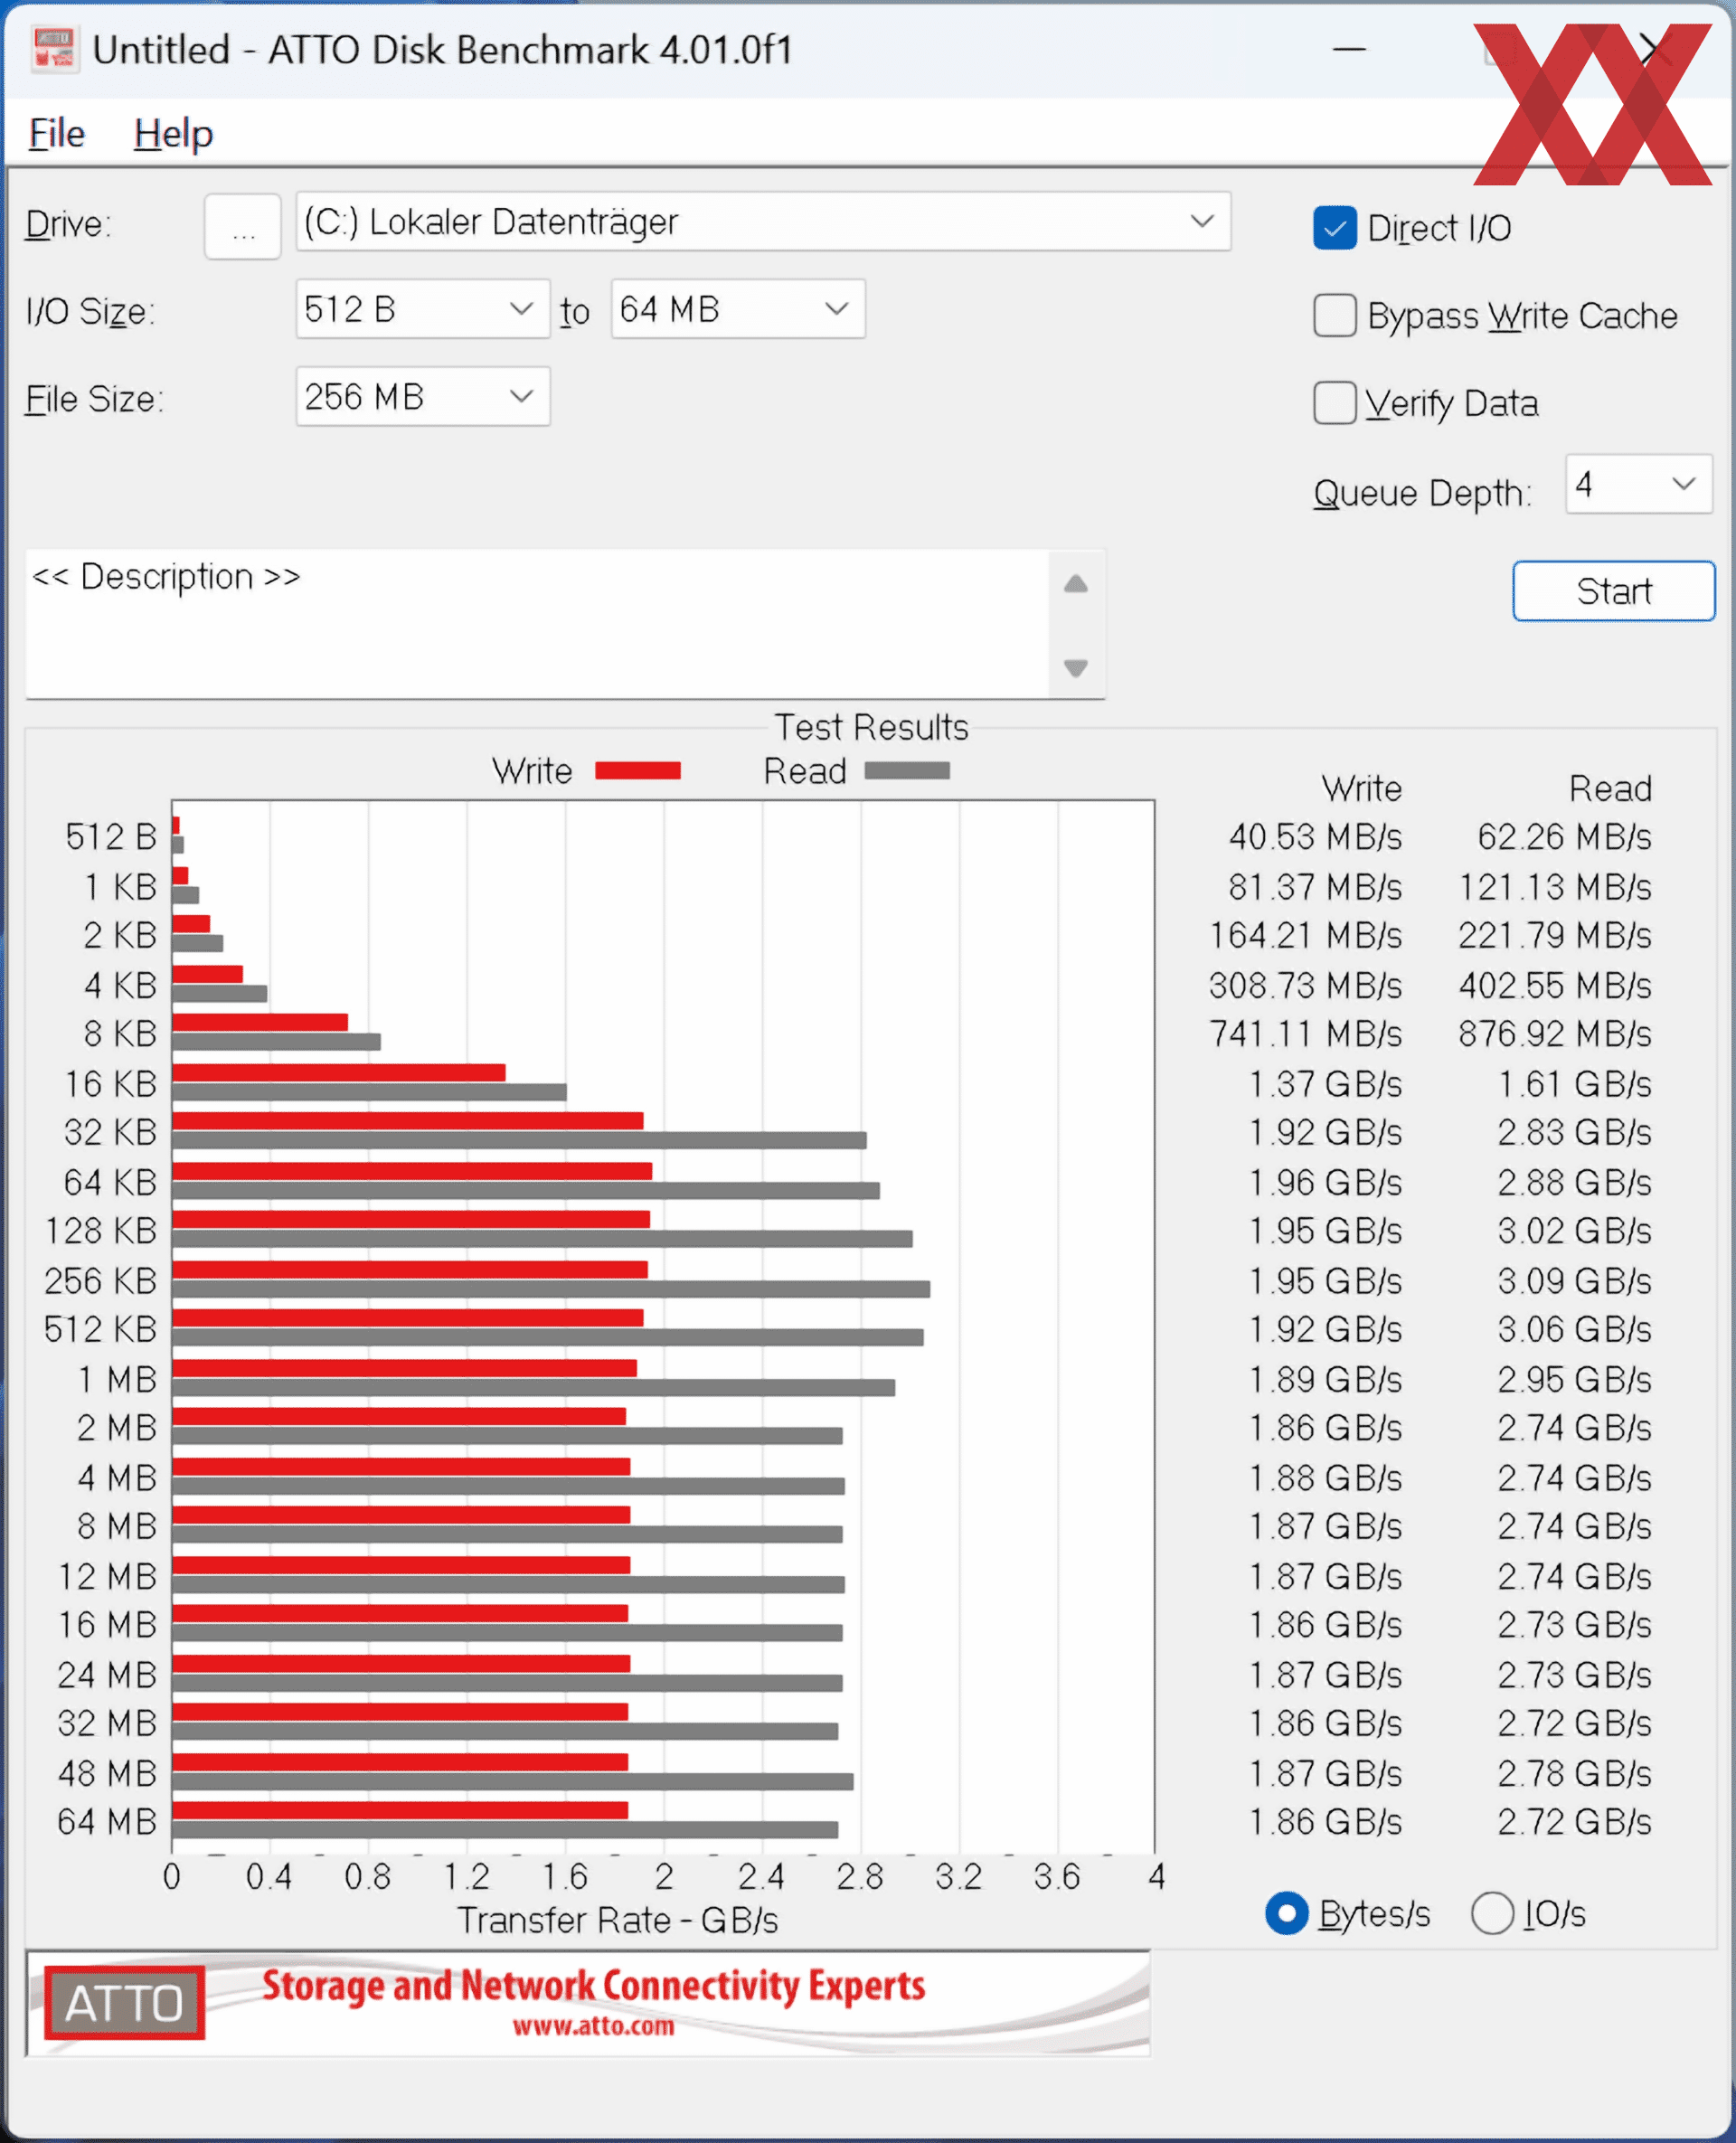Viewport: 1736px width, 2143px height.
Task: Click the 2.83 GB/s read value
Action: pos(1574,1133)
